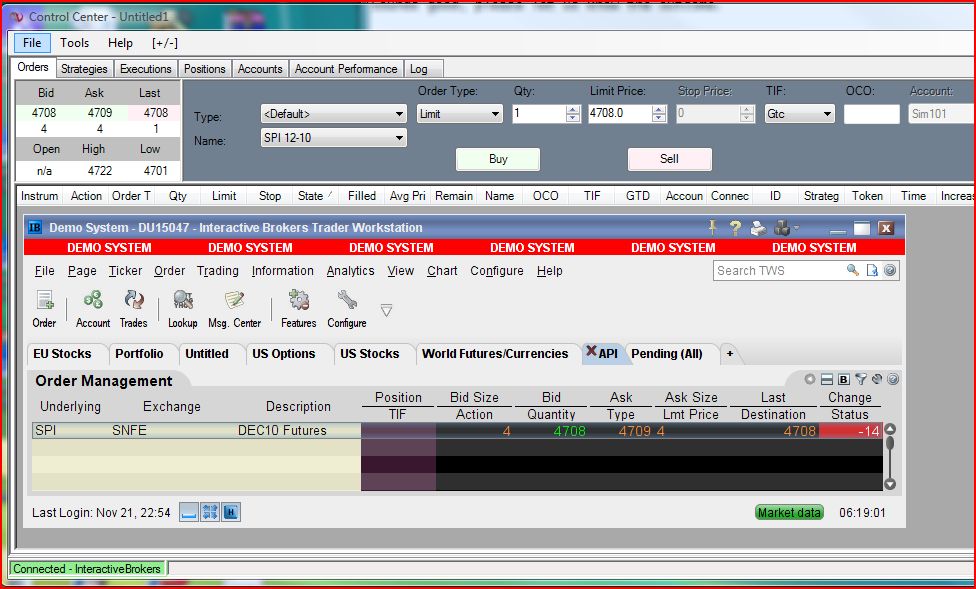976x589 pixels.
Task: Click the green Market data button
Action: 789,512
